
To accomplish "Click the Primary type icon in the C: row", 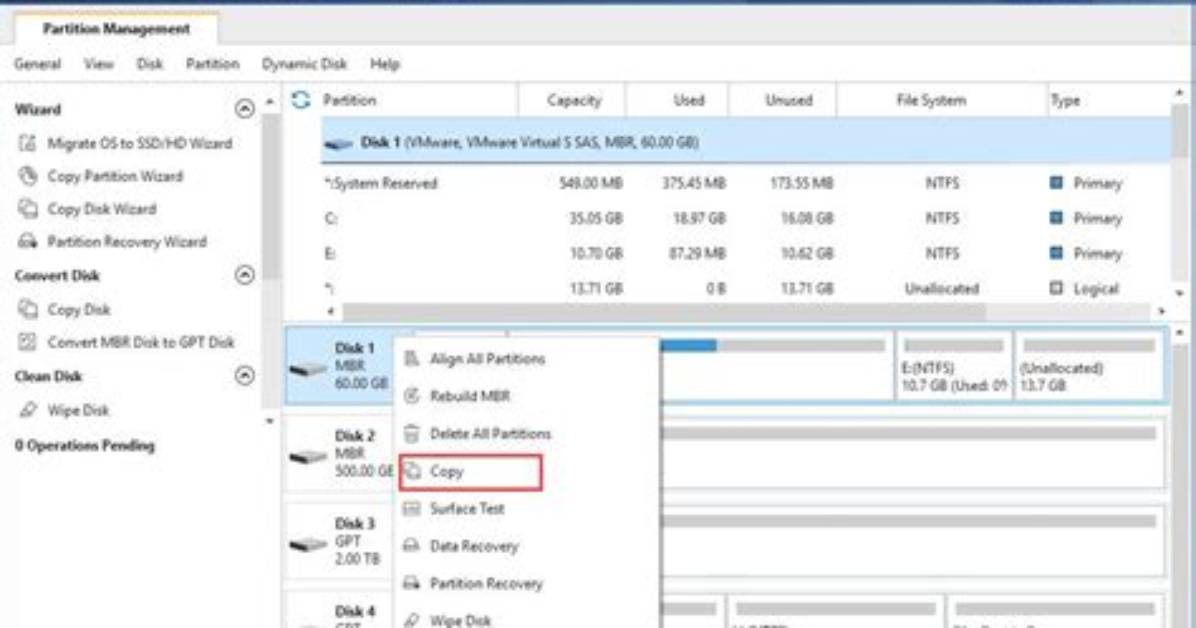I will [1056, 218].
